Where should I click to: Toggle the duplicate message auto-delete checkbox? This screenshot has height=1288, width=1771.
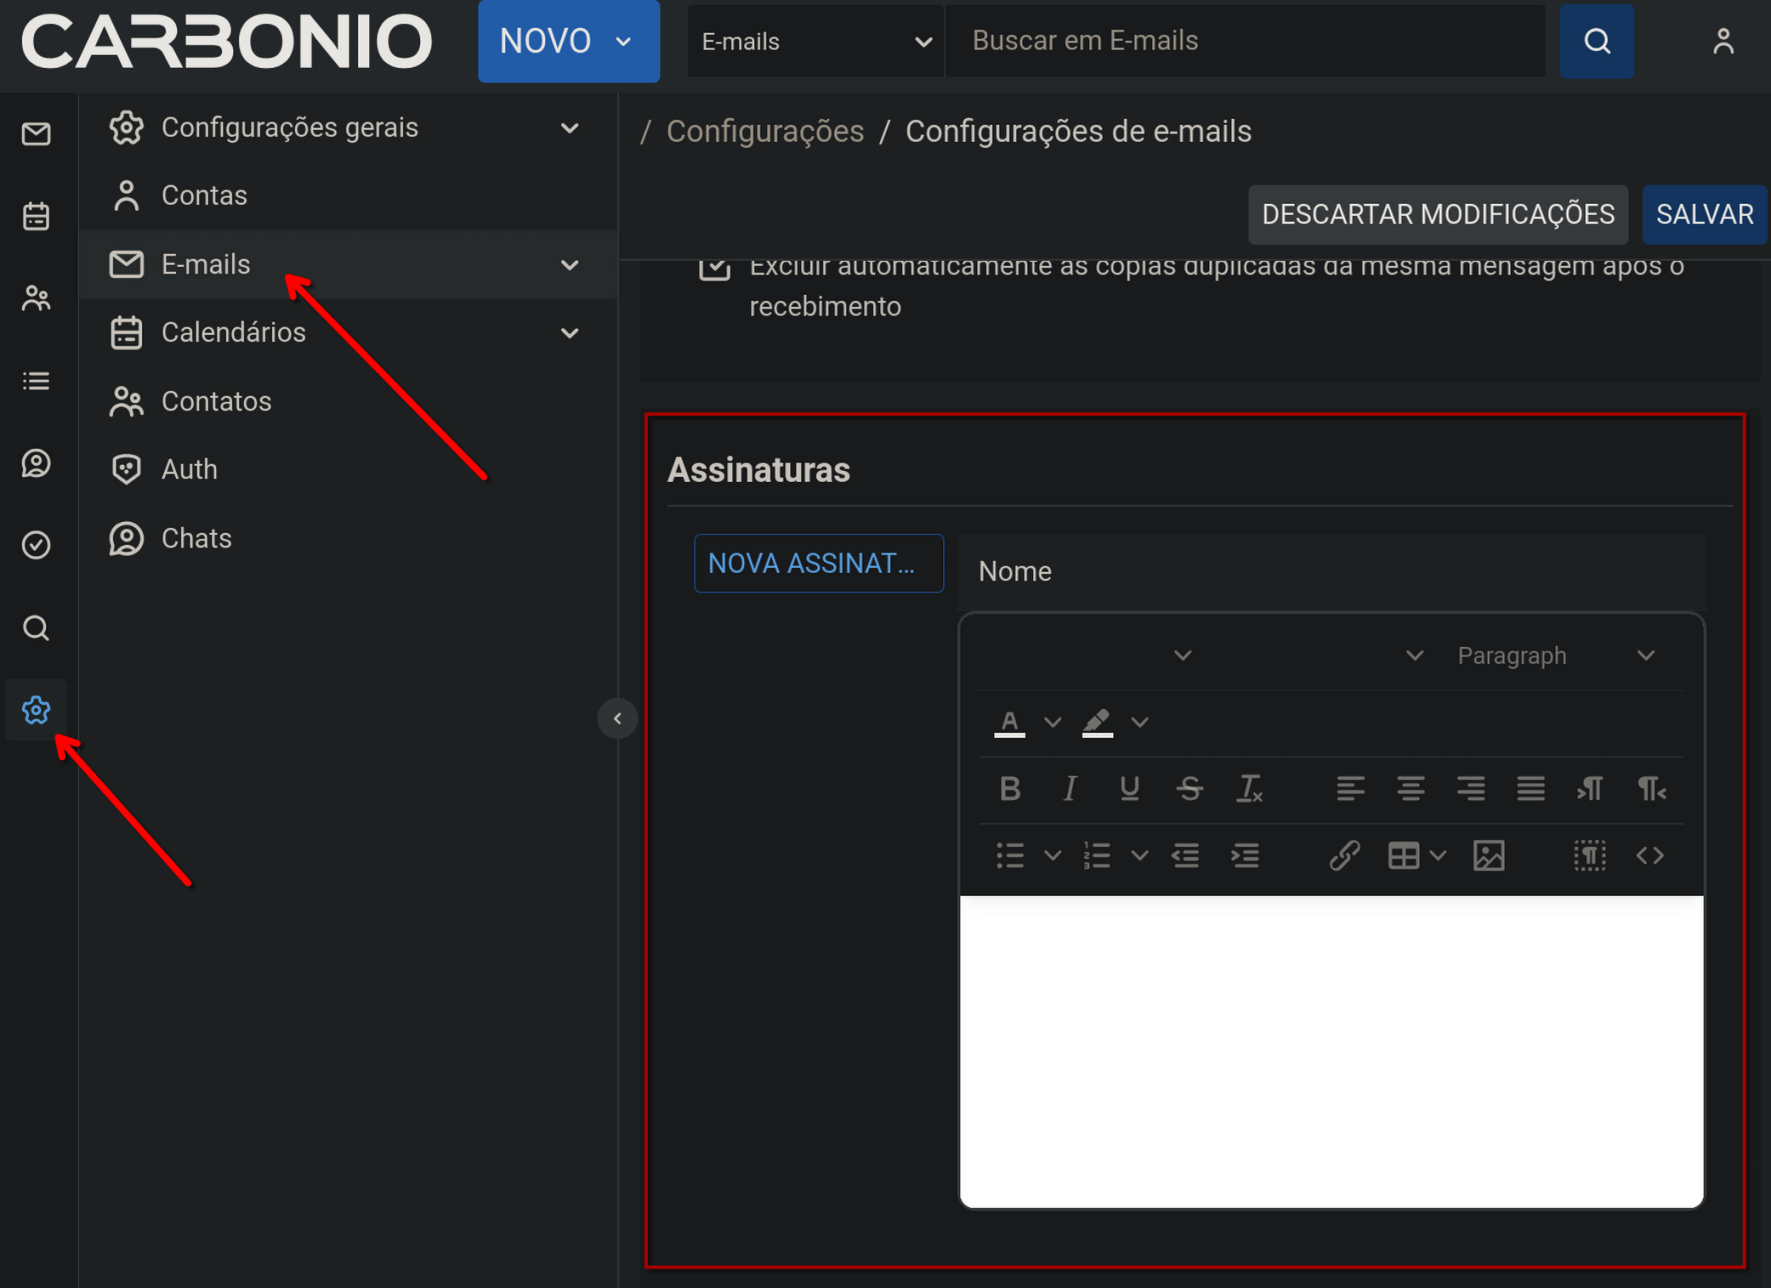pyautogui.click(x=714, y=267)
